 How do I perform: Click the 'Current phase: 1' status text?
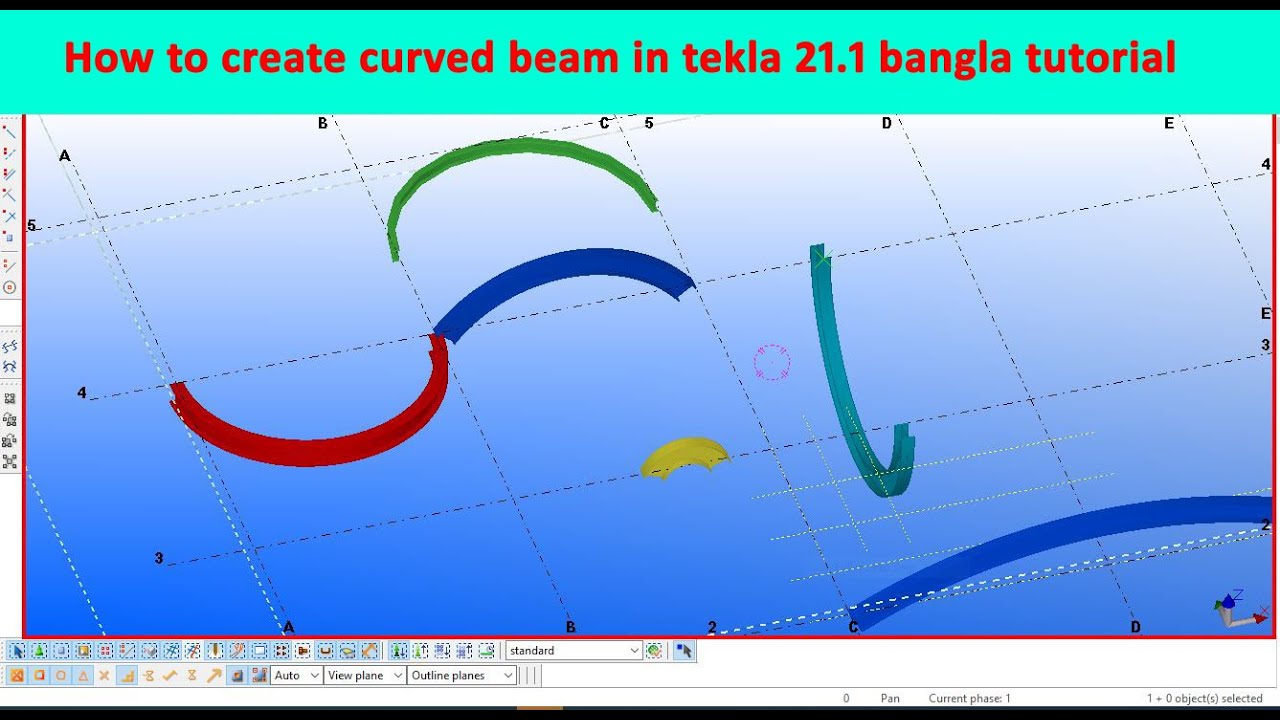[x=969, y=698]
